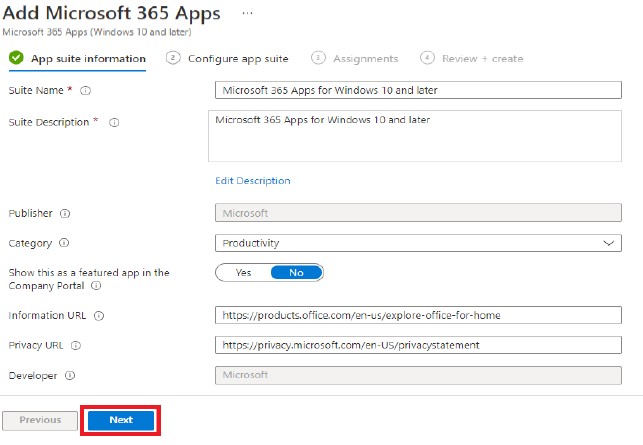This screenshot has width=643, height=445.
Task: Click info icon beside Suite Description
Action: click(114, 123)
